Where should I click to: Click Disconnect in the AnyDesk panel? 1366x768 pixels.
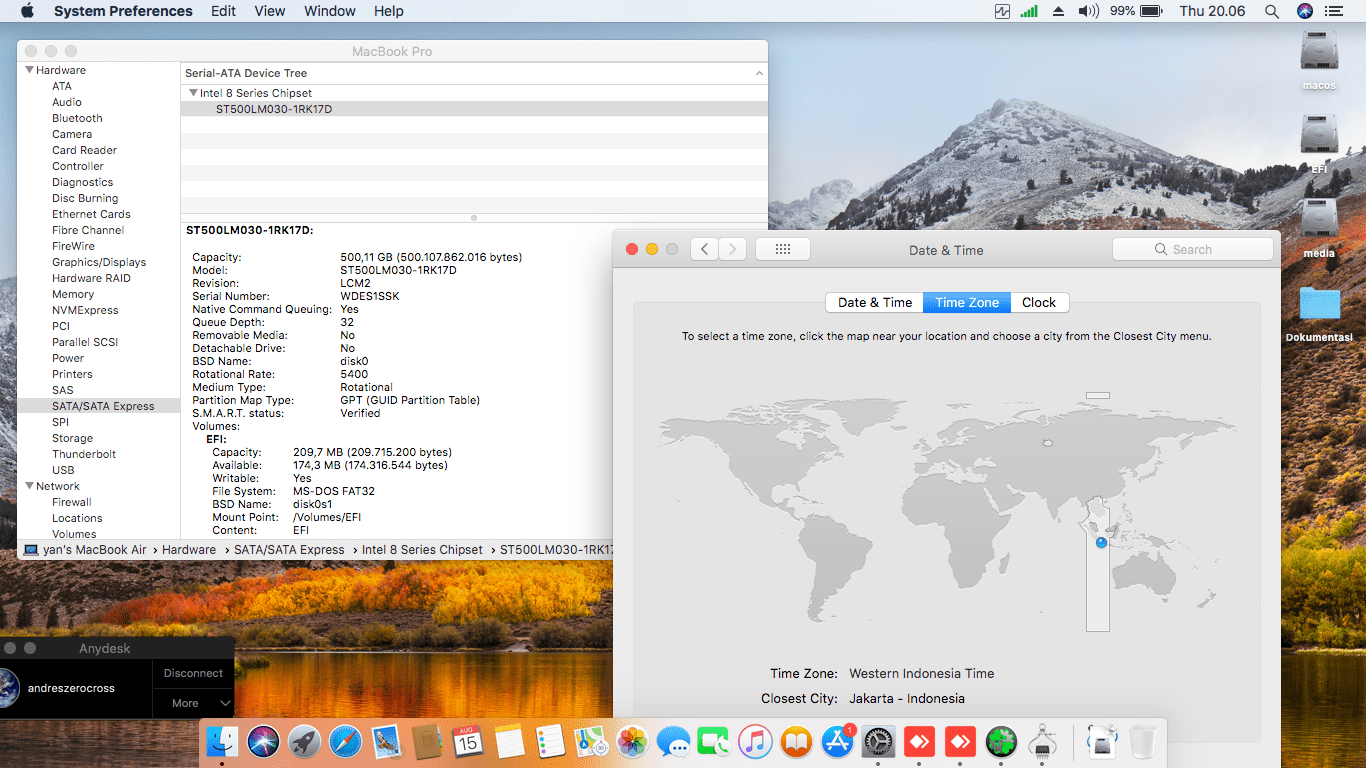click(193, 673)
